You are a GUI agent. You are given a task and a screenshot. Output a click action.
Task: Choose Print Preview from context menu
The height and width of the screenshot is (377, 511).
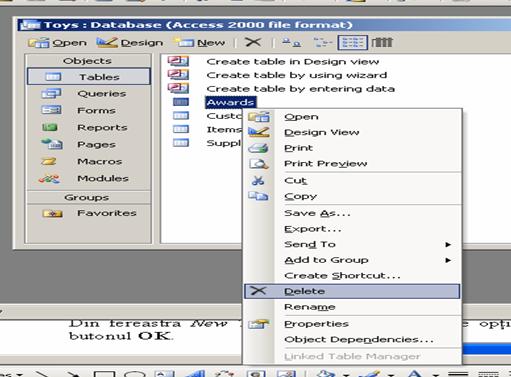(x=352, y=164)
